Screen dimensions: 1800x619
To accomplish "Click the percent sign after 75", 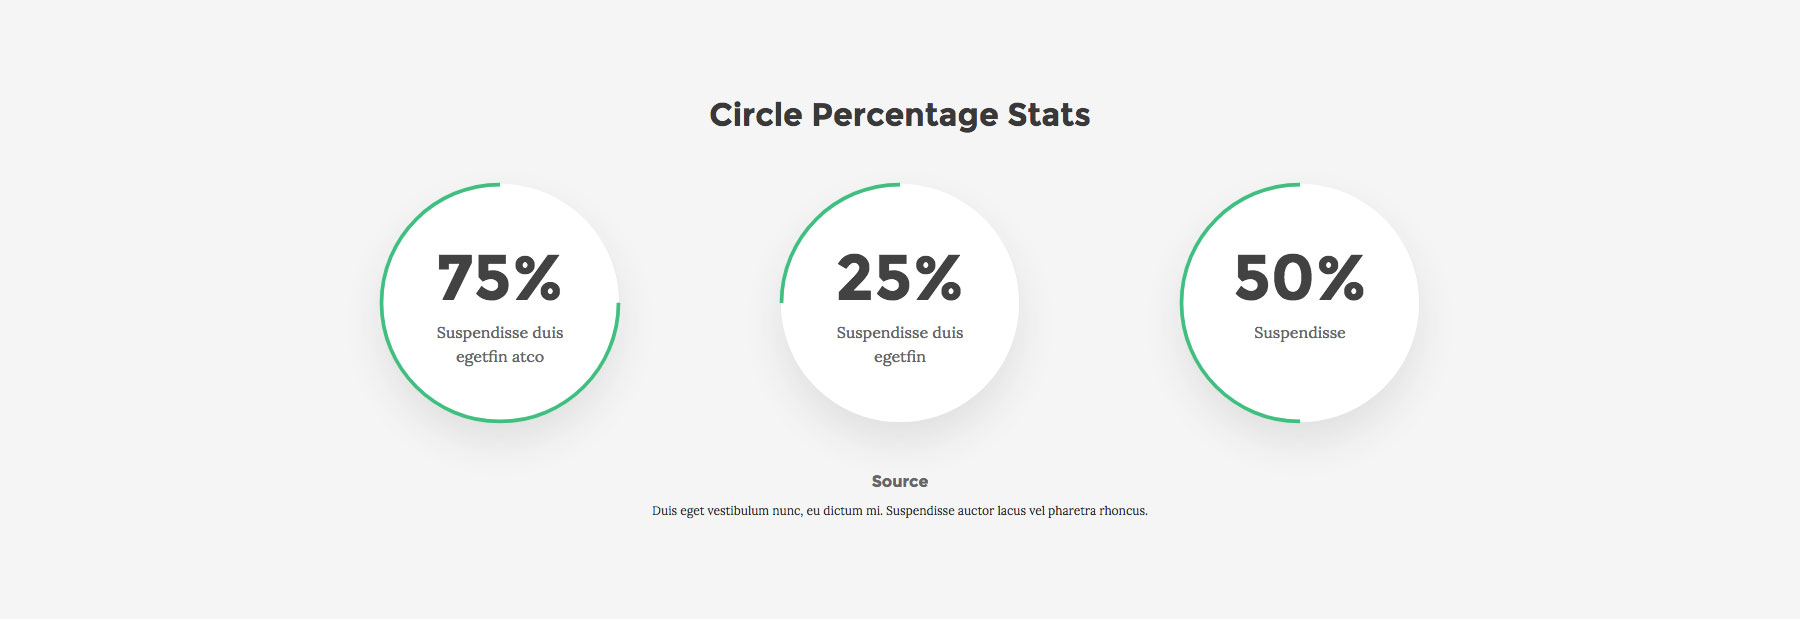I will 537,278.
